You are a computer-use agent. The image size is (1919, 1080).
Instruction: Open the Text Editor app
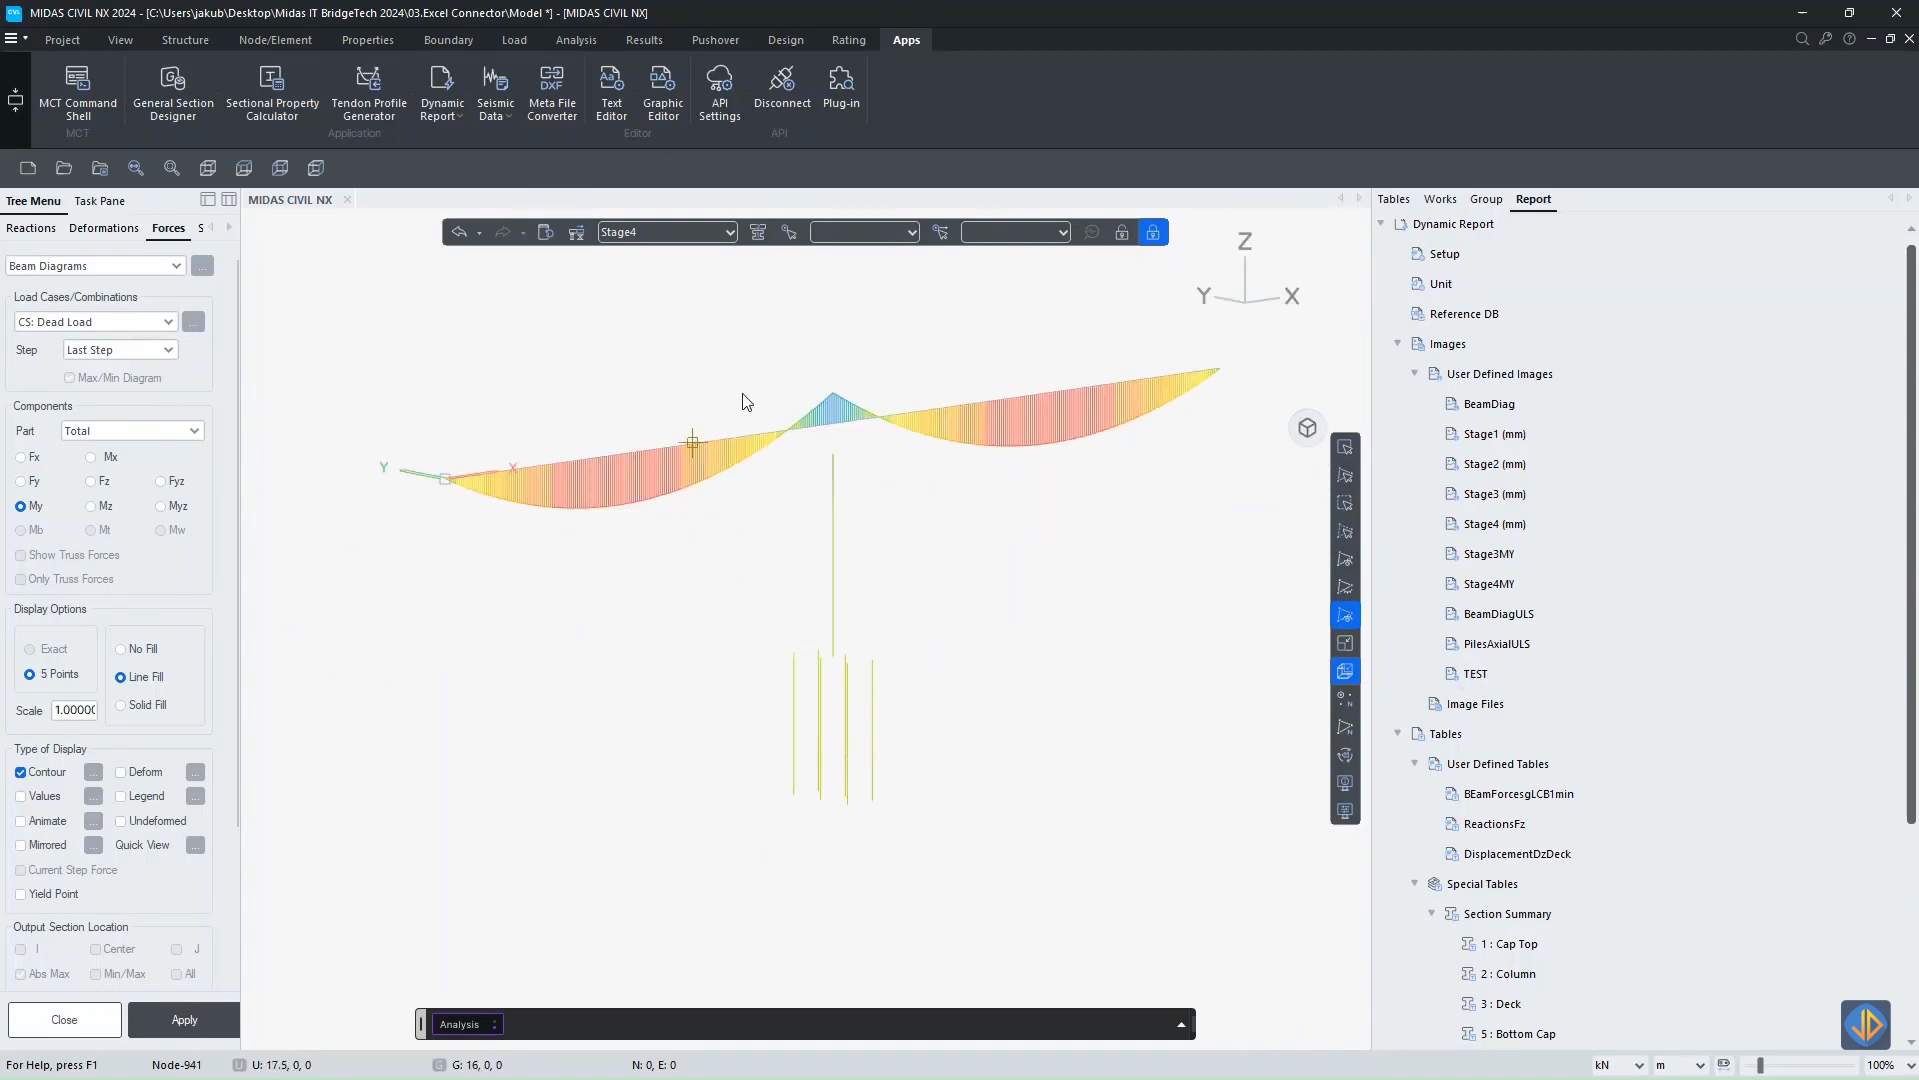[611, 92]
